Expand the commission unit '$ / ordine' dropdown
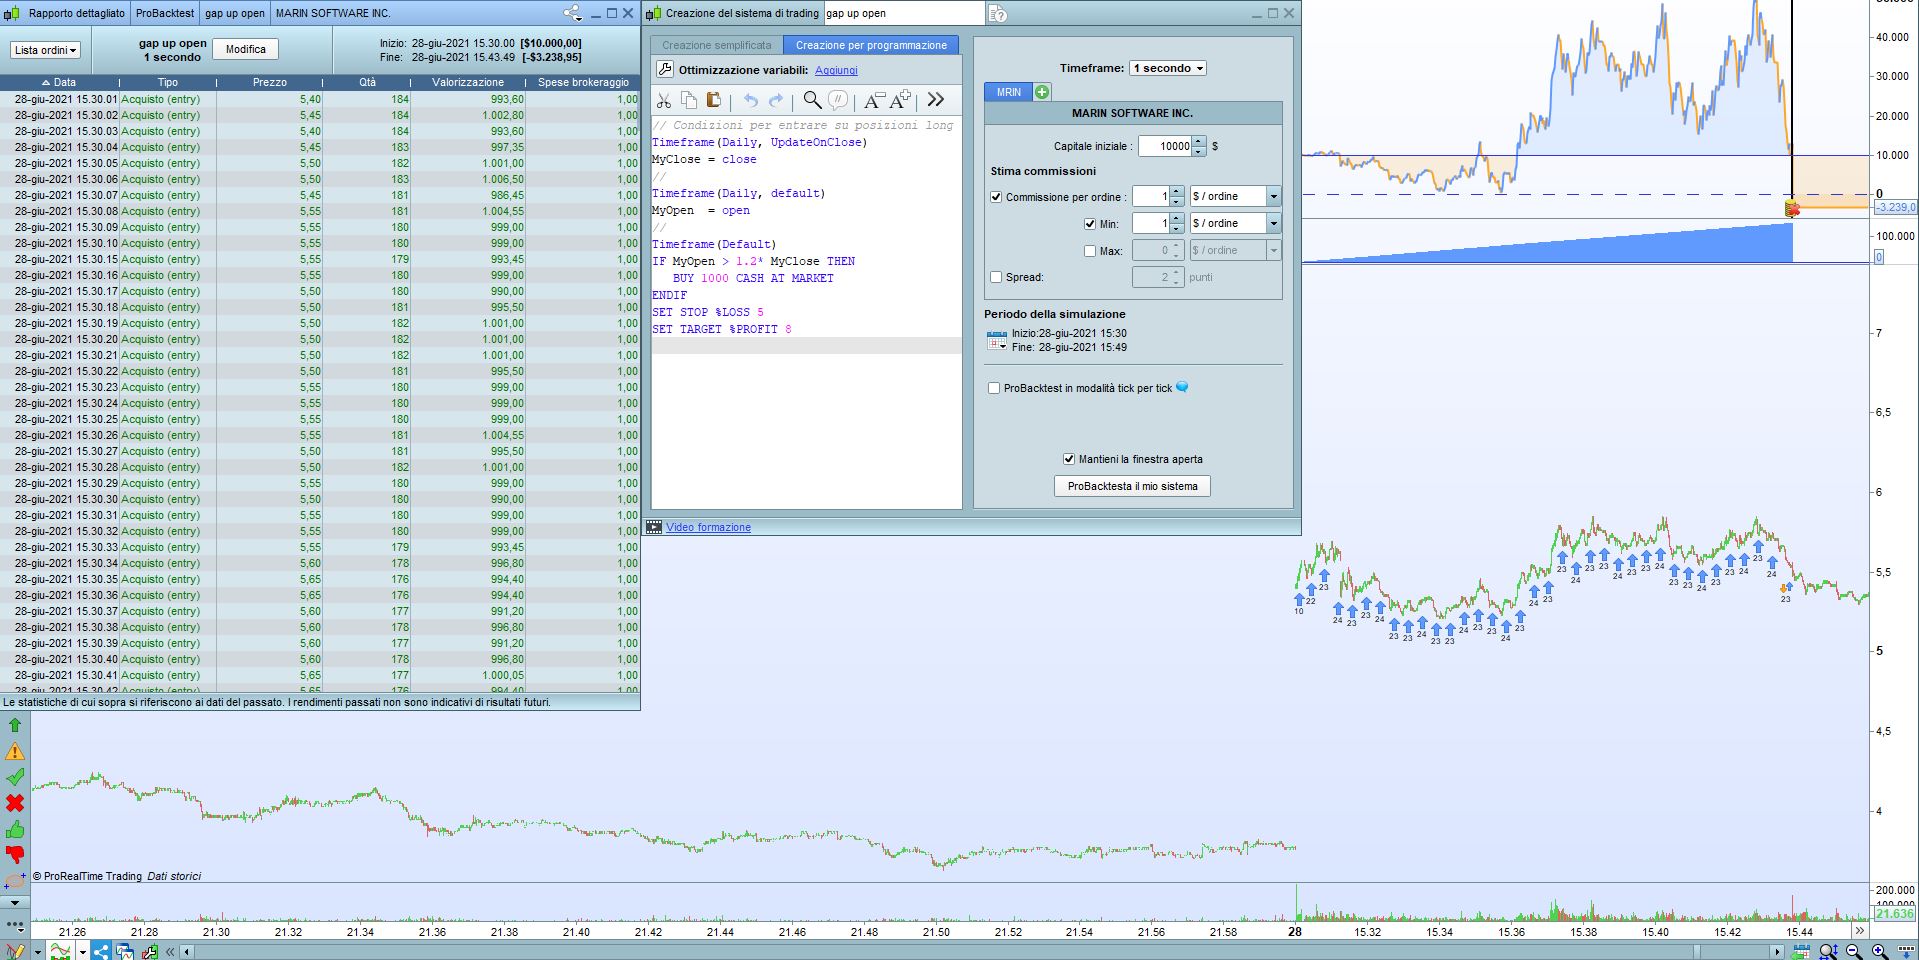Viewport: 1919px width, 960px height. [1273, 197]
